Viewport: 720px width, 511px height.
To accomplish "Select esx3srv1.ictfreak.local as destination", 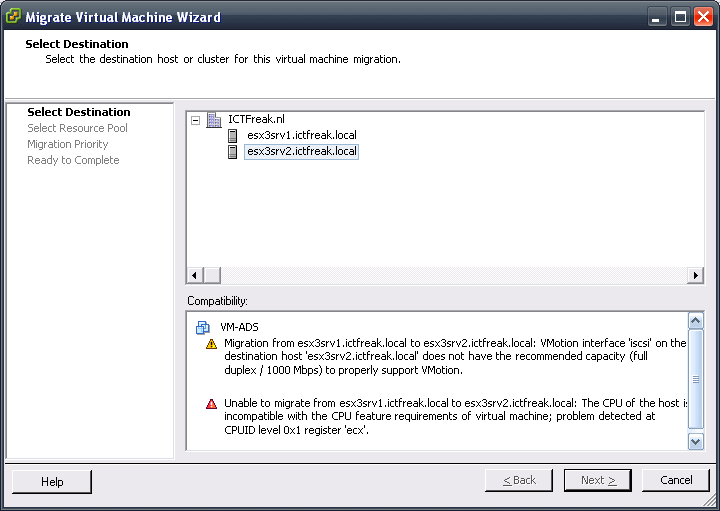I will pos(301,135).
